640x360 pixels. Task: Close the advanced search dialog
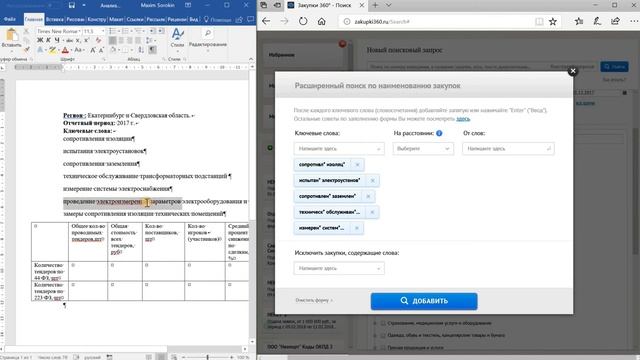pyautogui.click(x=573, y=71)
